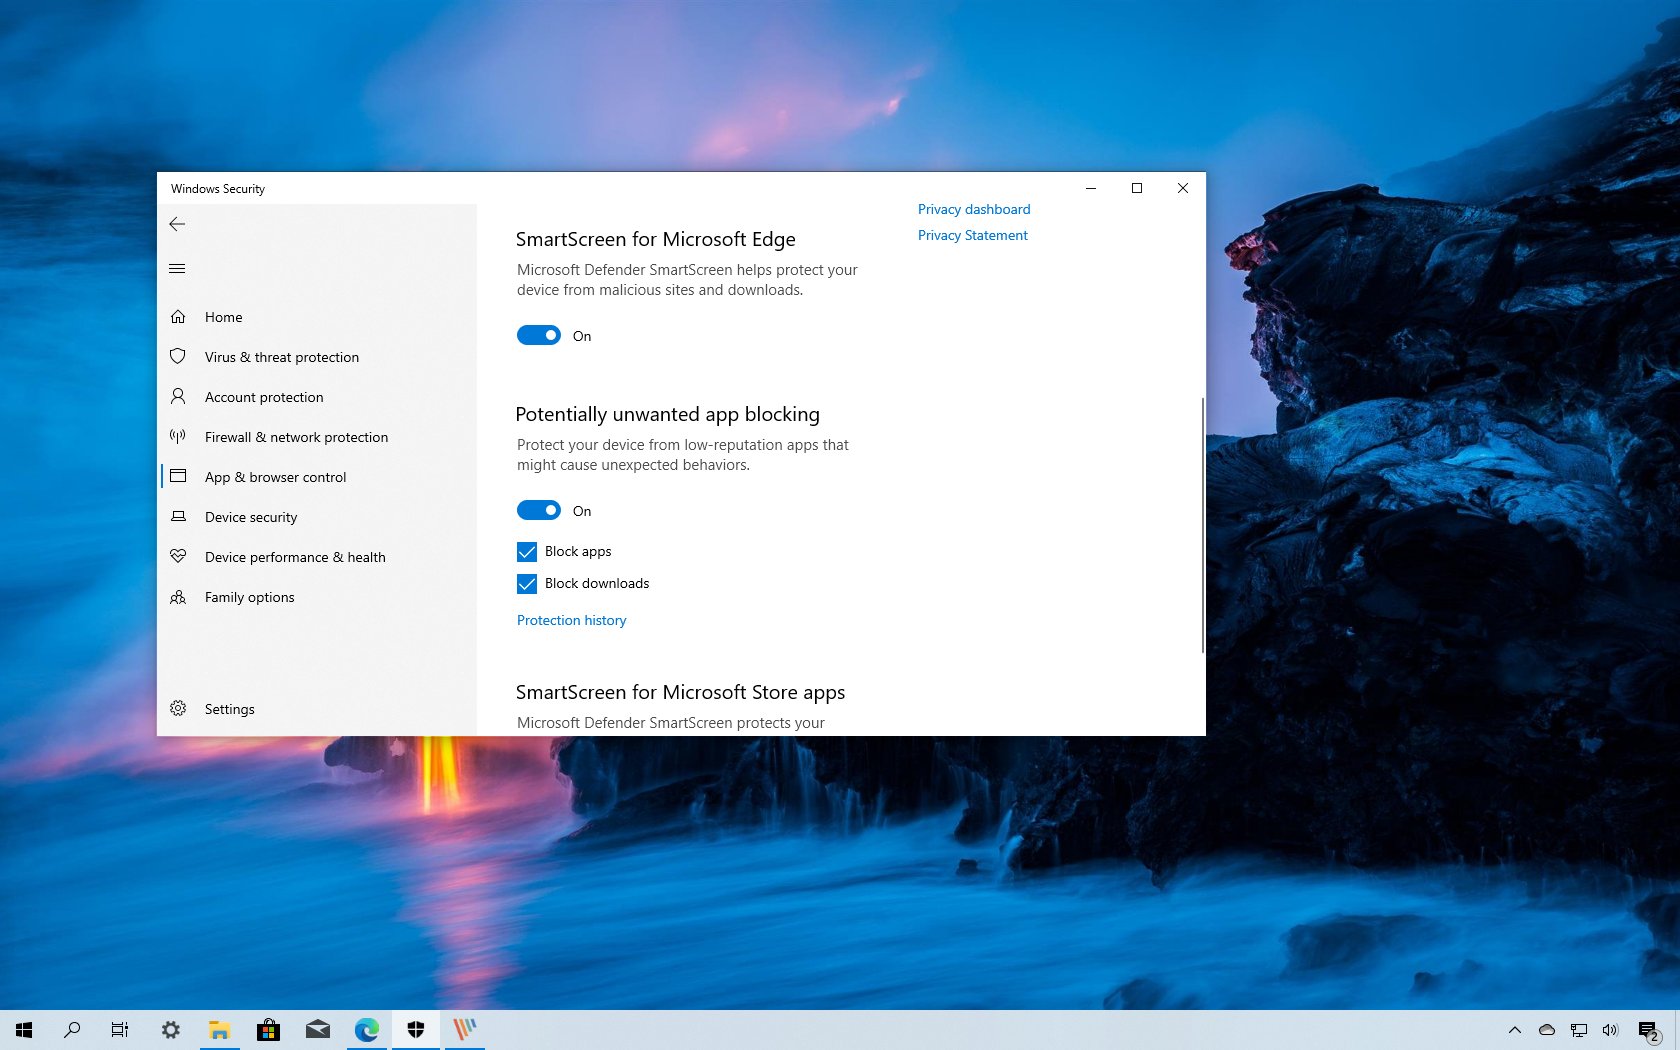Disable Potentially unwanted app blocking toggle
Screen dimensions: 1680x1050
539,511
